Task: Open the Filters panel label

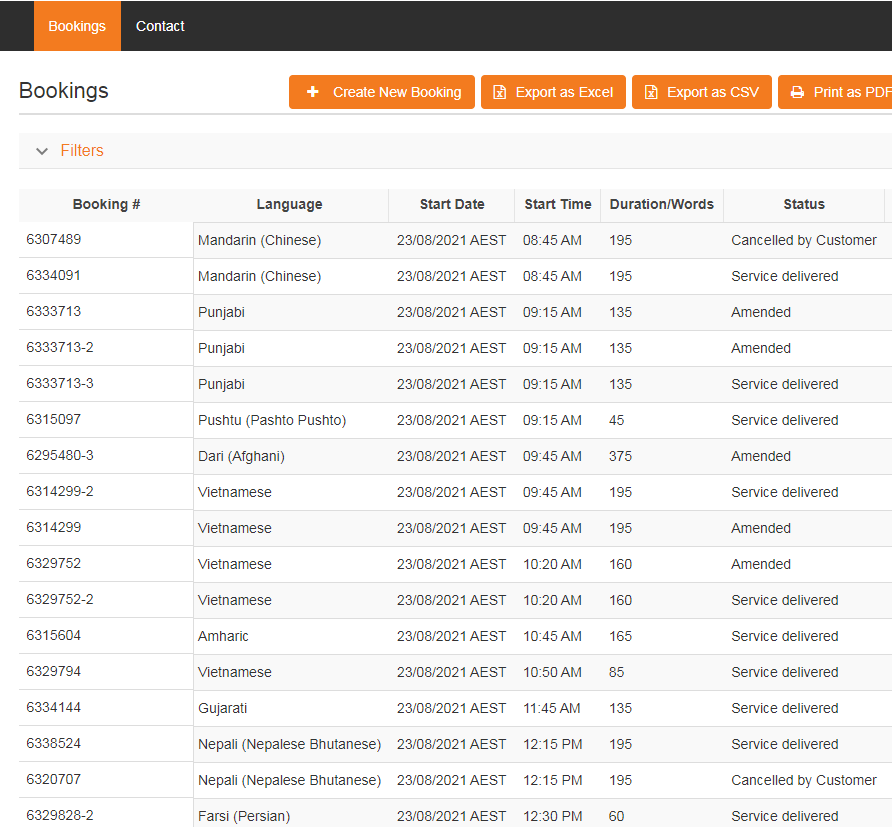Action: [82, 151]
